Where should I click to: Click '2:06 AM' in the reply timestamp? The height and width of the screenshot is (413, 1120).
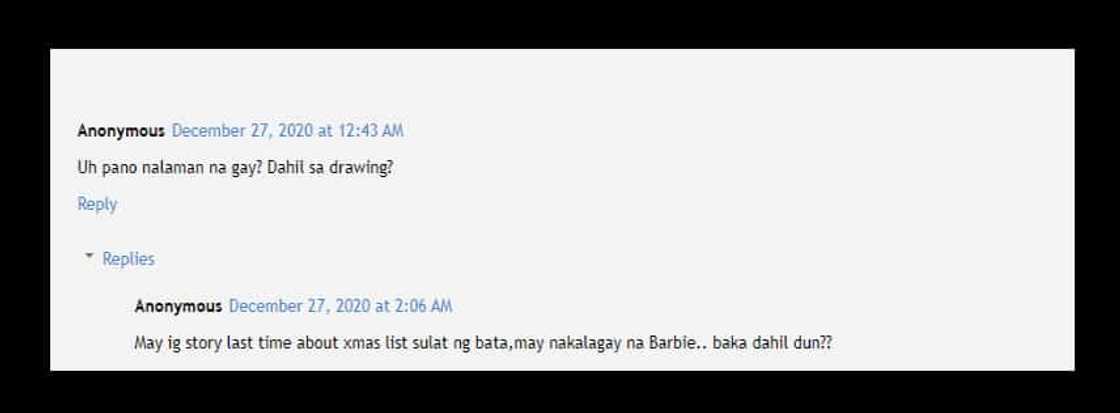pos(423,306)
